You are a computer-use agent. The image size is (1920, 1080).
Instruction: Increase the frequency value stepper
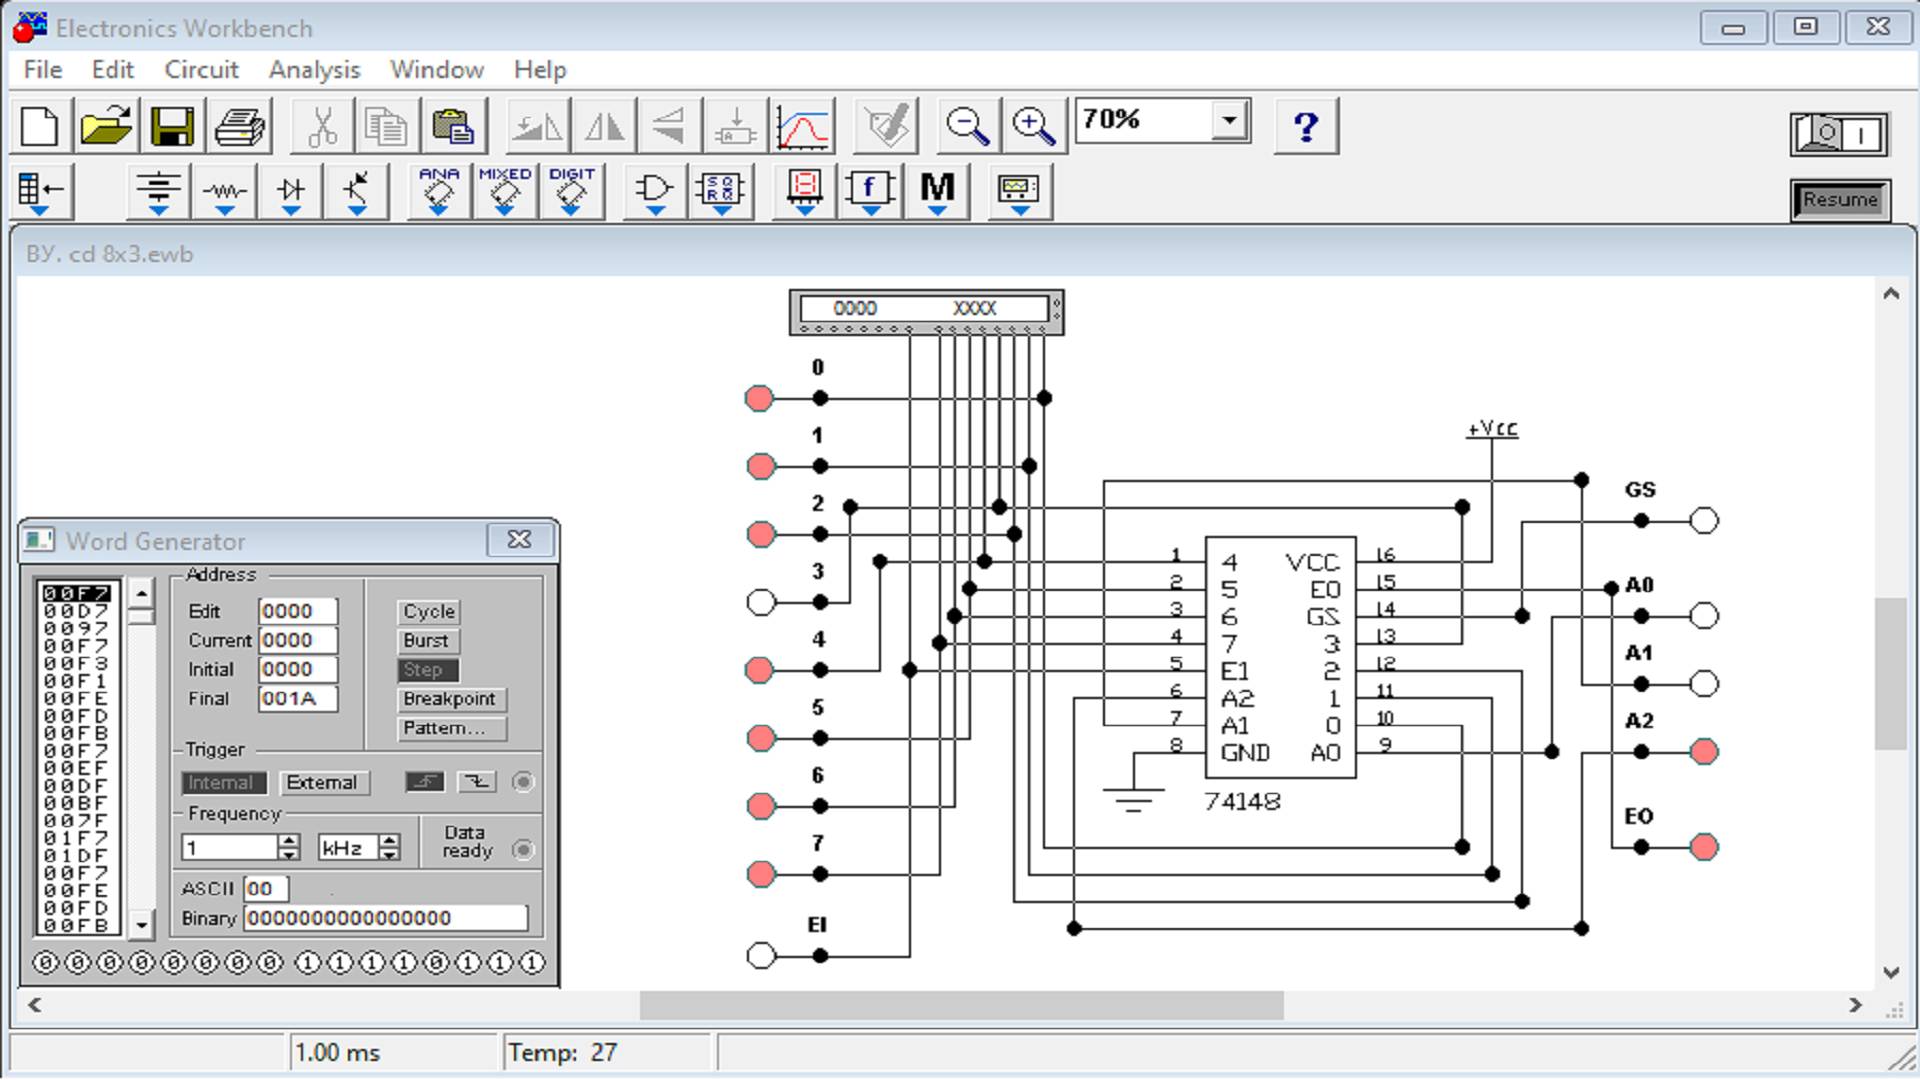point(288,841)
